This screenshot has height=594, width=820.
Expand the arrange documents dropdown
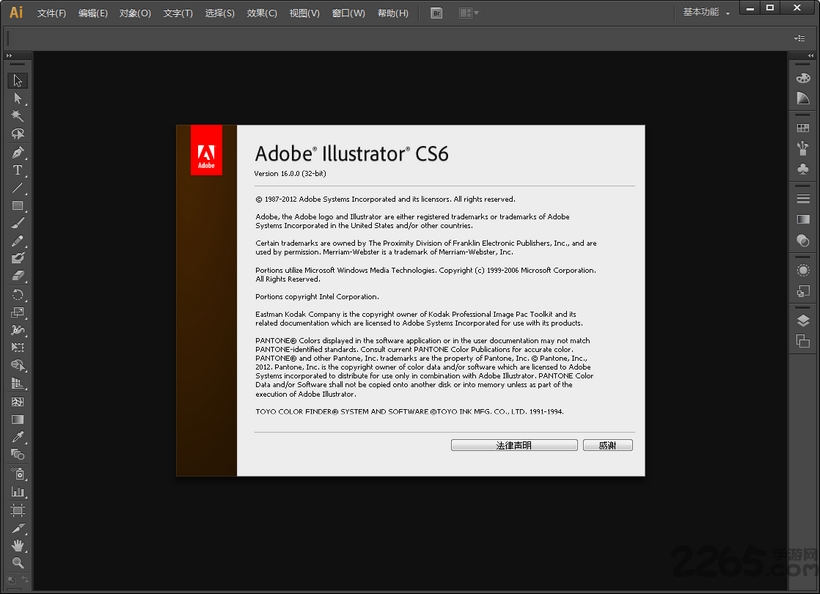pos(468,13)
